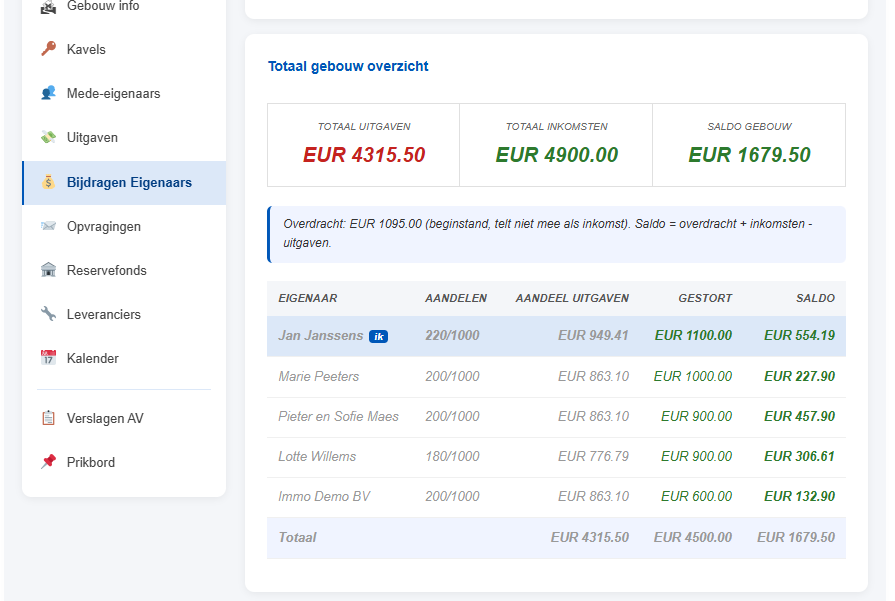Navigate to Reservefonds
Viewport: 895px width, 601px height.
124,271
